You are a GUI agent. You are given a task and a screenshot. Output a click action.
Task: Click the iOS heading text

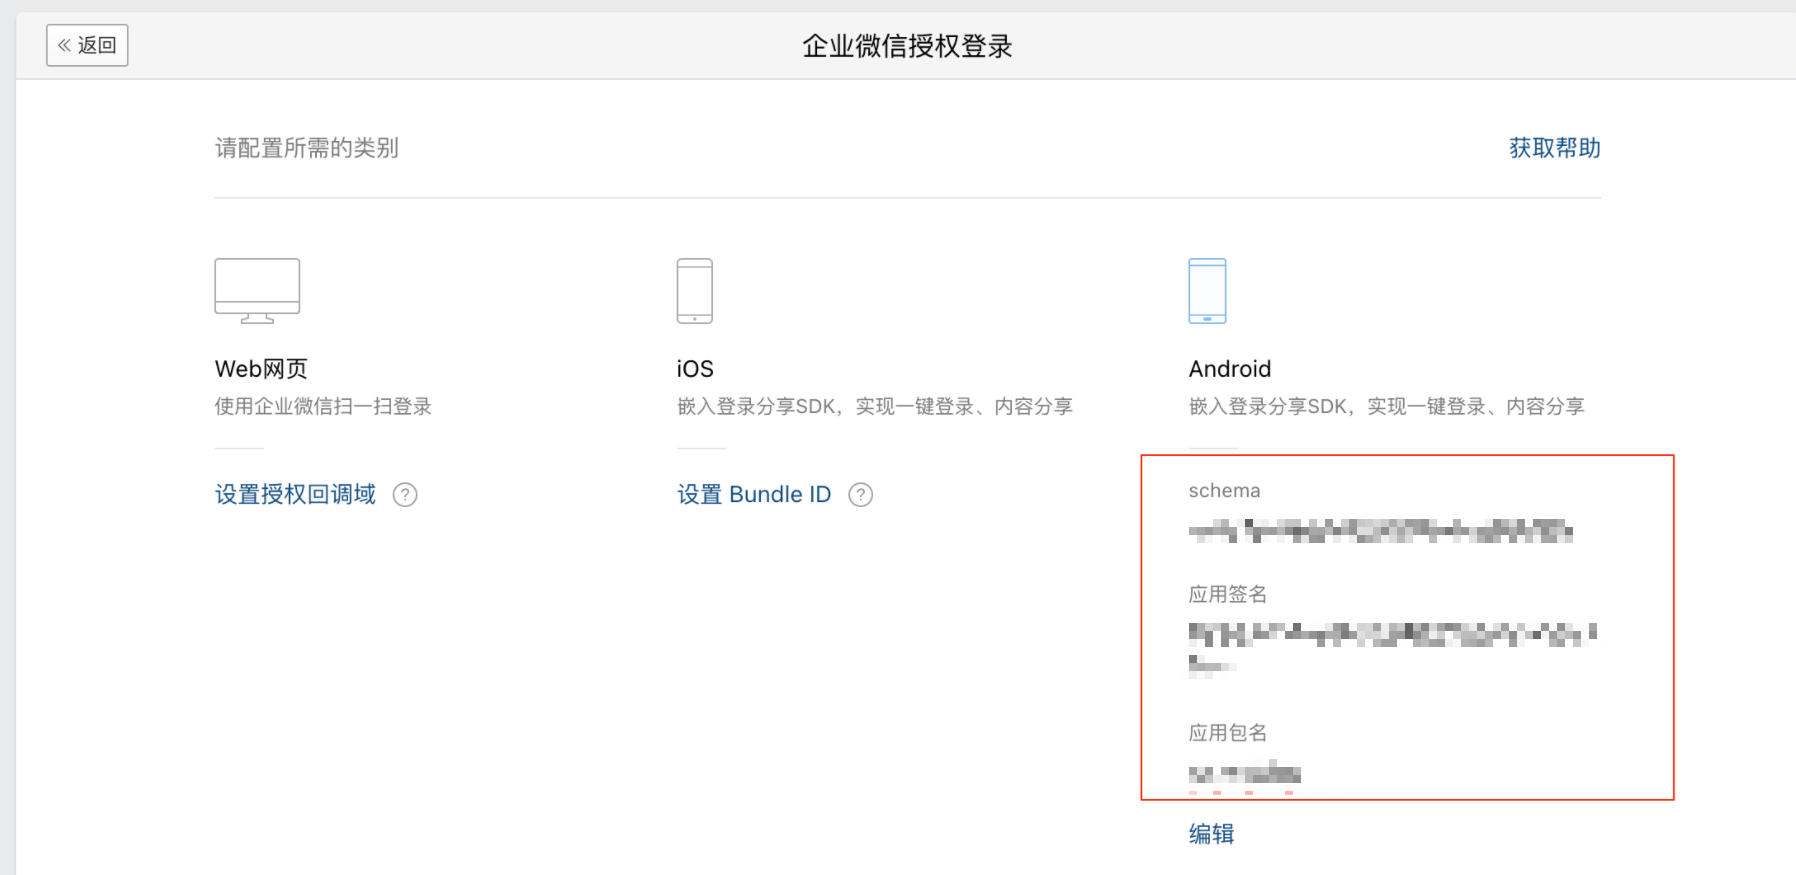(x=695, y=369)
